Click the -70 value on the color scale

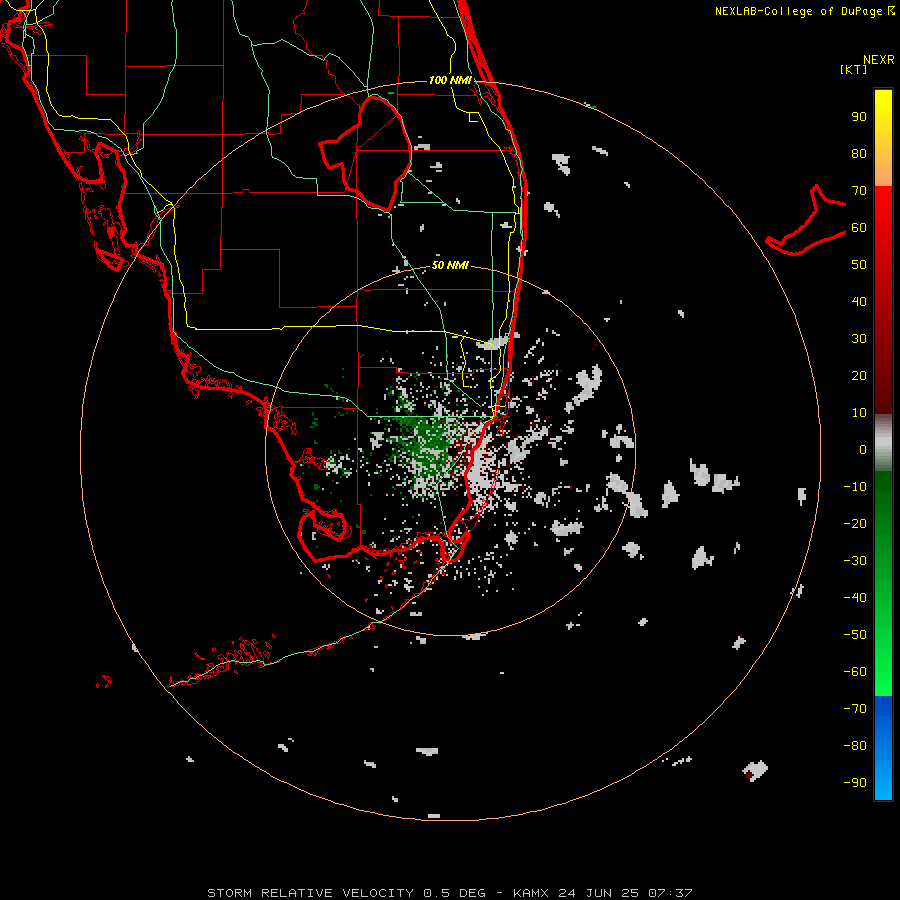(855, 709)
